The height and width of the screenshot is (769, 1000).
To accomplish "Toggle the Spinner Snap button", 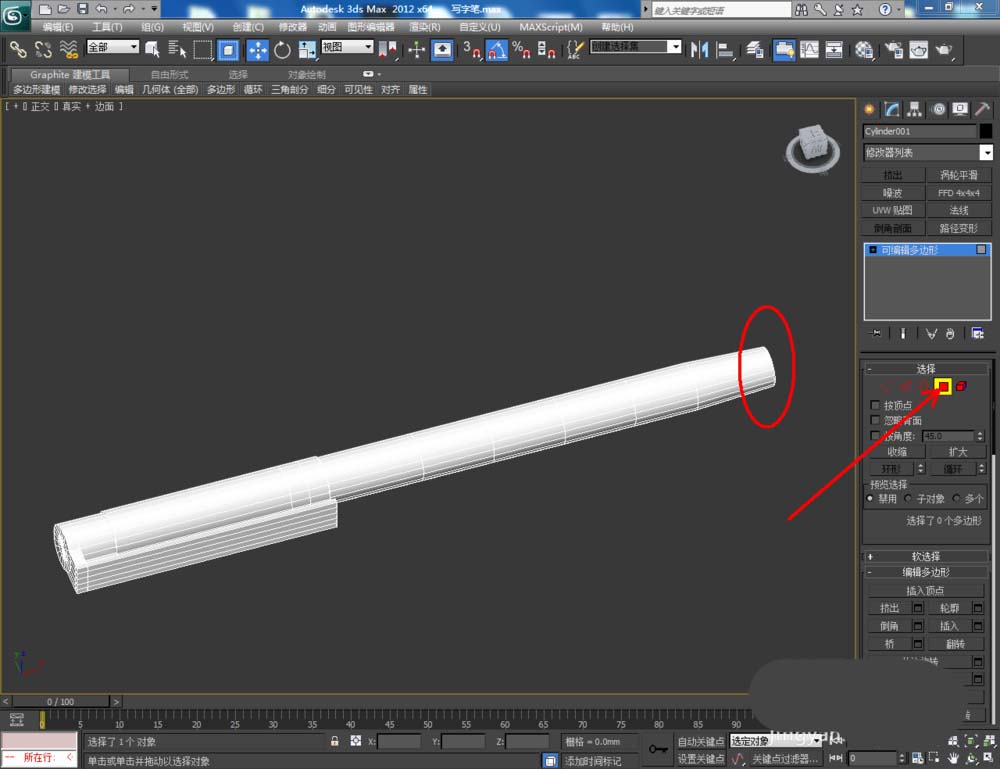I will (547, 49).
